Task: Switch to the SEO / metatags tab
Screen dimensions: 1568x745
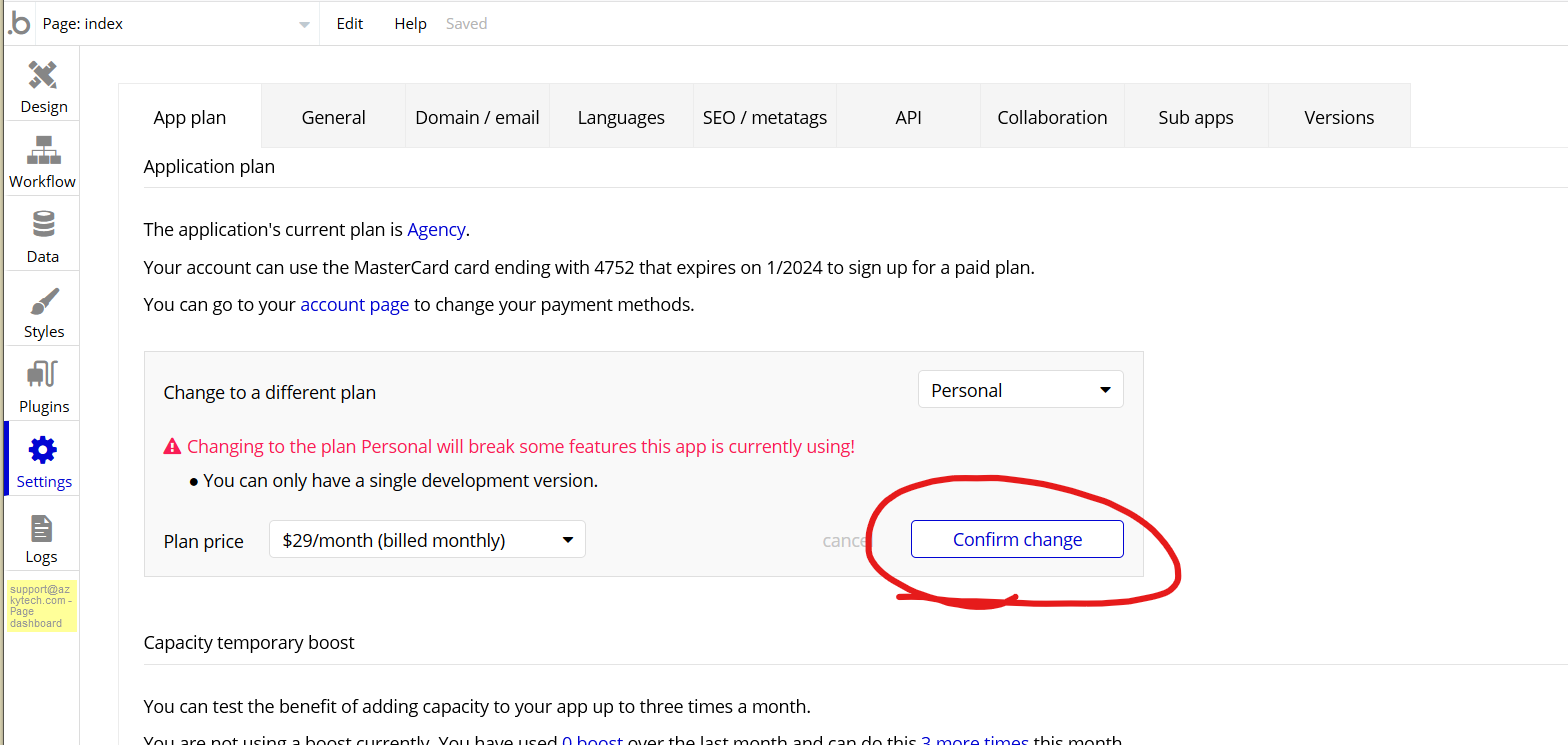Action: pos(764,117)
